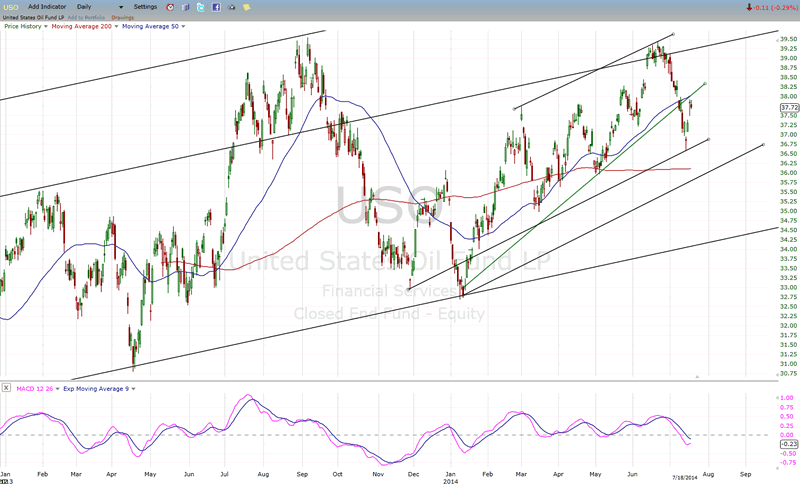Click the notebook icon in toolbar
Screen dimensions: 800x485
click(x=185, y=7)
